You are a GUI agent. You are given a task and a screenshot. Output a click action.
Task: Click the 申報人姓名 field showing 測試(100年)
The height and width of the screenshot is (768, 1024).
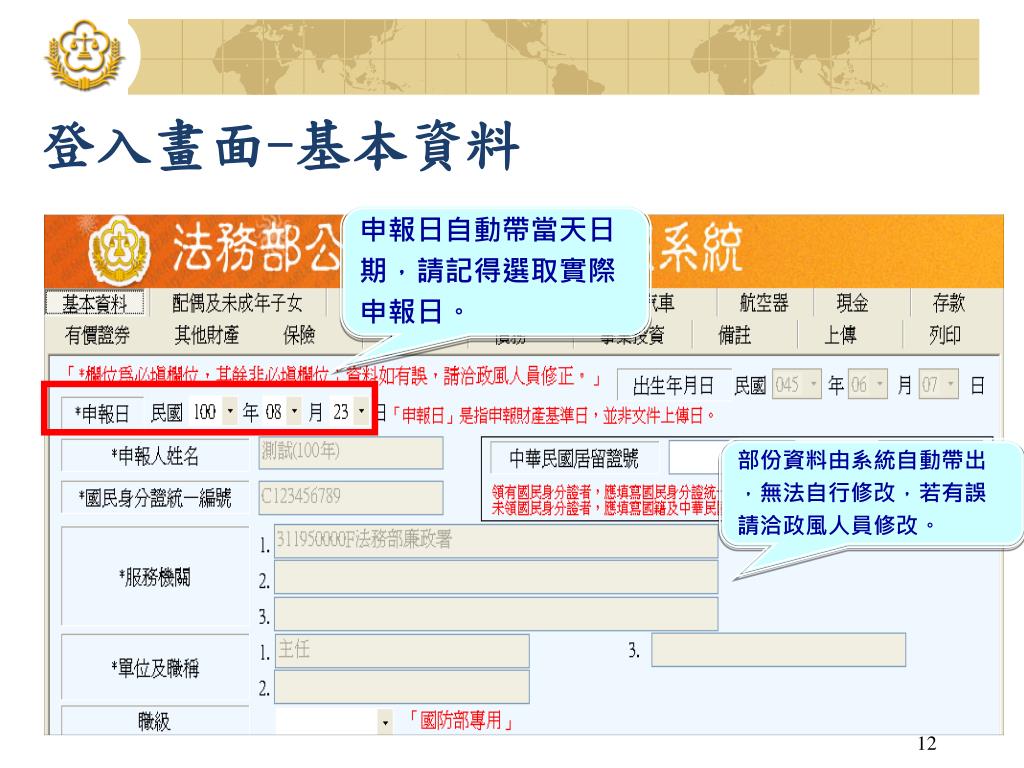351,453
